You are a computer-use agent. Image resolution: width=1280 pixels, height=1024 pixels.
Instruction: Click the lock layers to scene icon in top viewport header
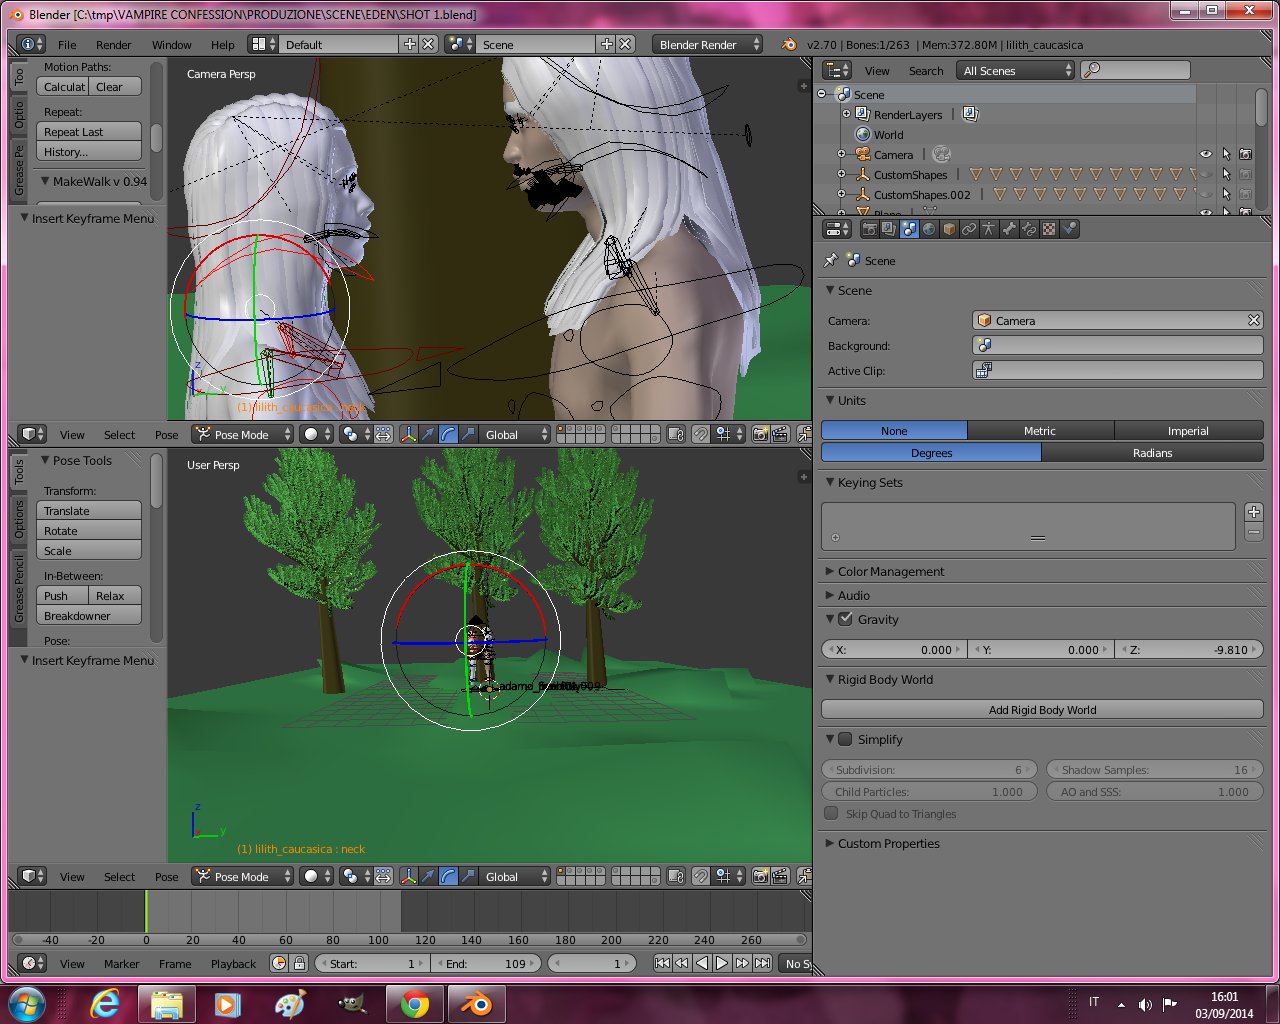(x=676, y=434)
